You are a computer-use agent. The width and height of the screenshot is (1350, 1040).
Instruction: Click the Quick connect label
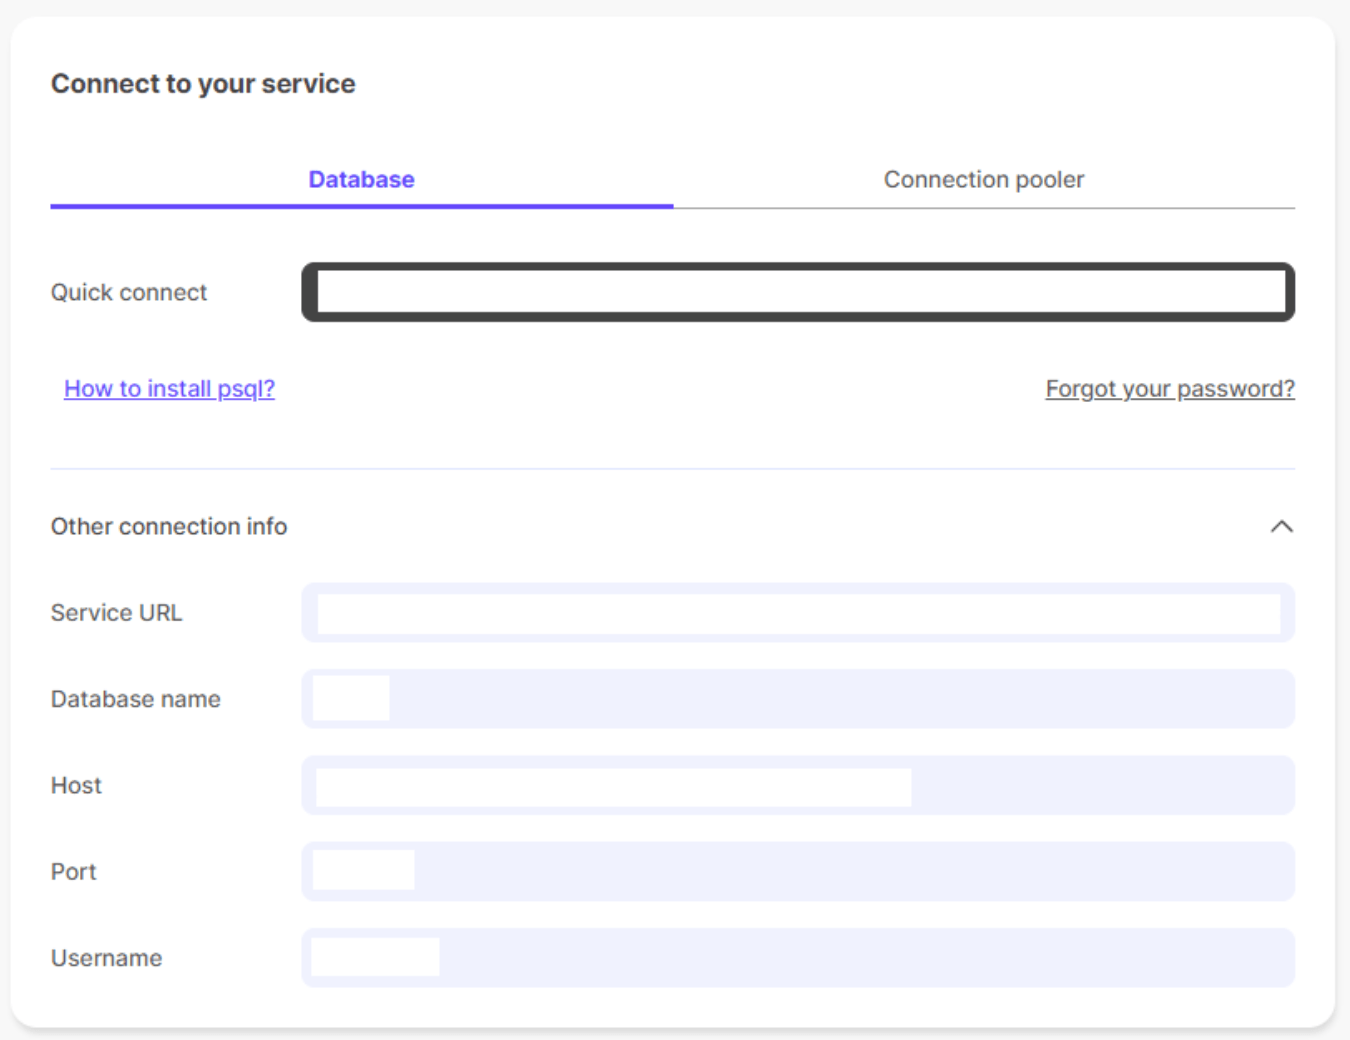129,292
